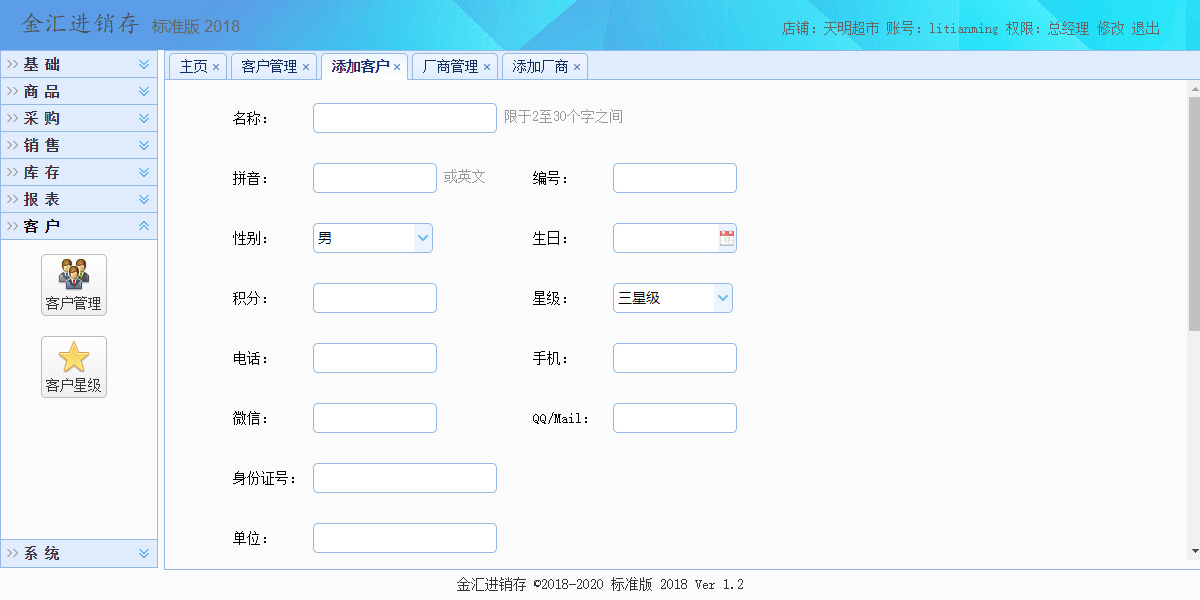Open 客户管理 icon in sidebar

click(x=73, y=284)
